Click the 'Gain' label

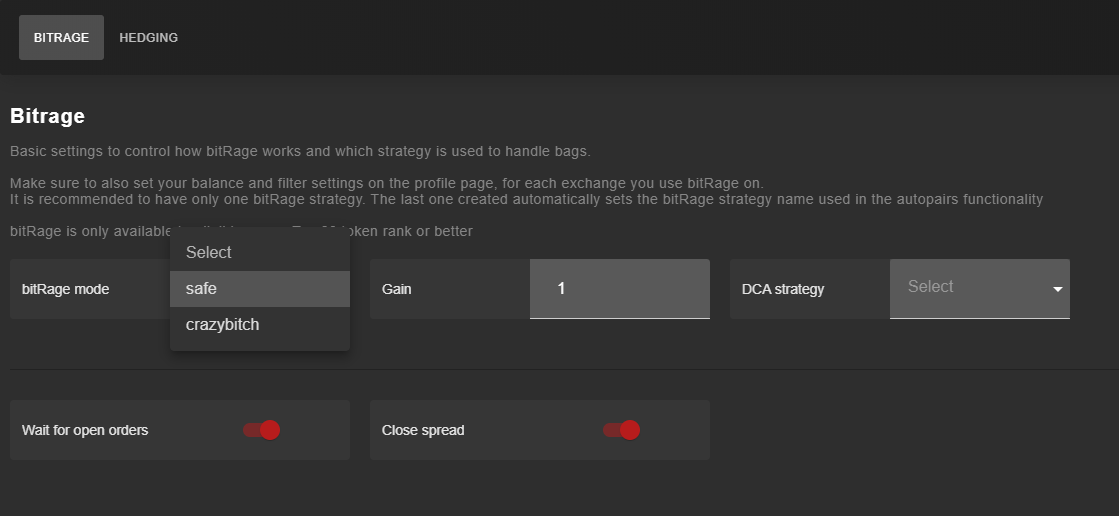pos(397,289)
